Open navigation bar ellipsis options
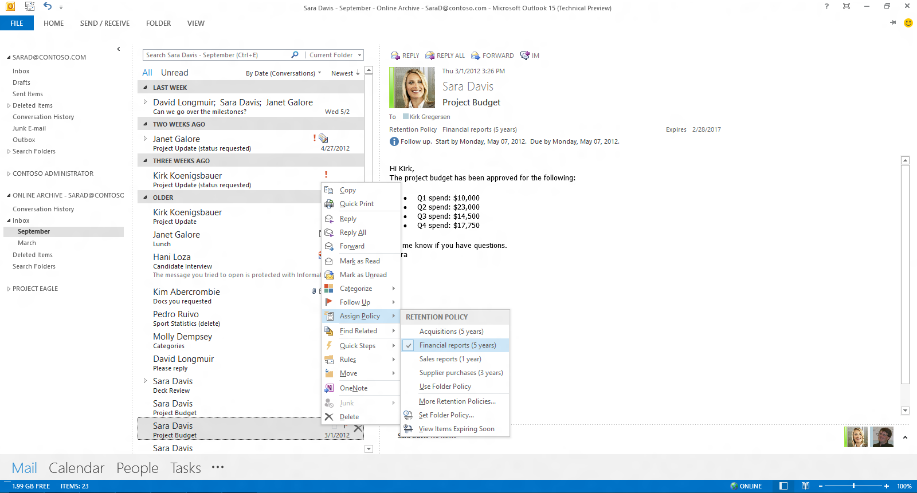The image size is (917, 493). (218, 467)
